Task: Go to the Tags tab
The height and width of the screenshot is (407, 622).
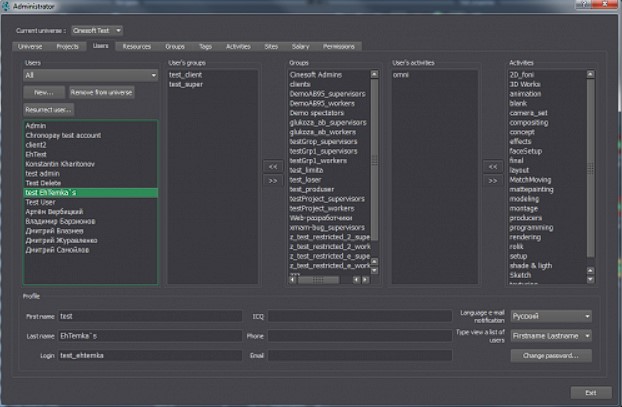Action: pyautogui.click(x=205, y=46)
